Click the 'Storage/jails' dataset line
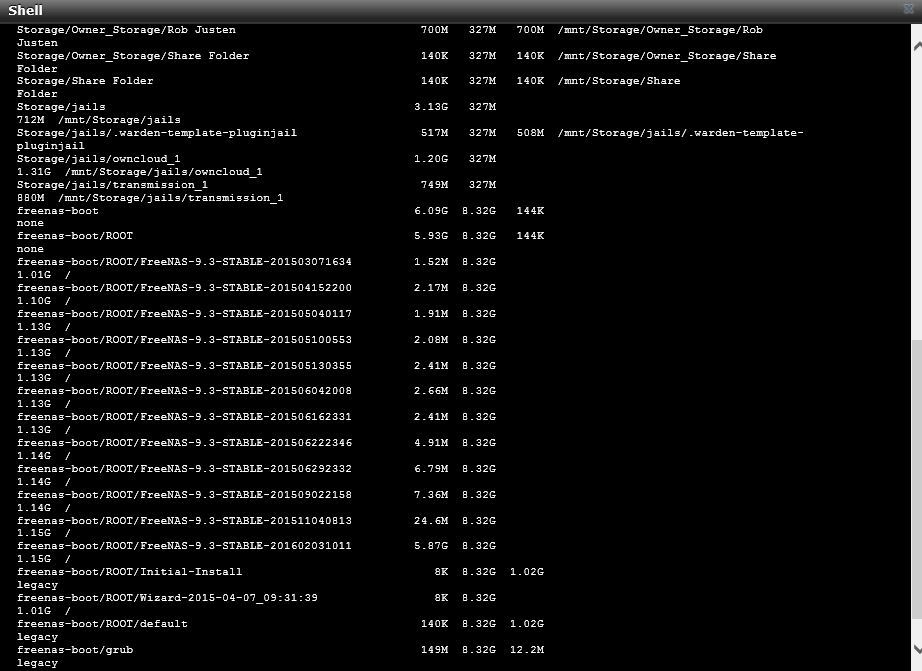Image resolution: width=922 pixels, height=671 pixels. point(61,107)
